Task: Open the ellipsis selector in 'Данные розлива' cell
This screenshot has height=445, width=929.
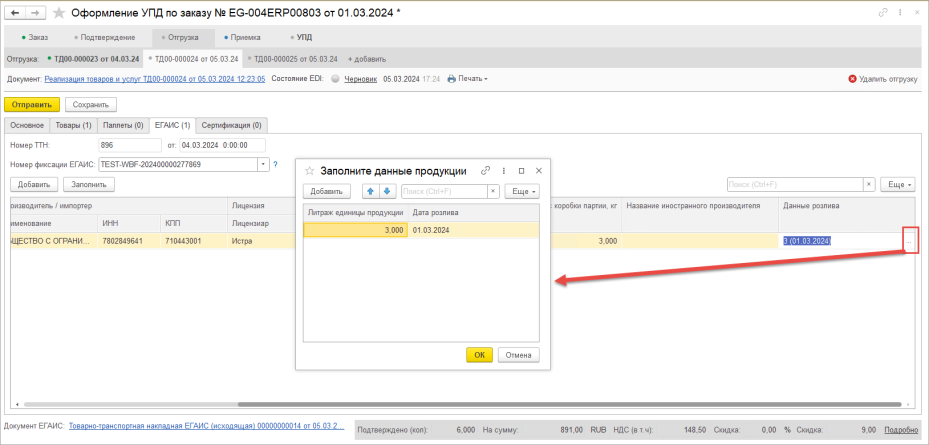Action: coord(909,241)
